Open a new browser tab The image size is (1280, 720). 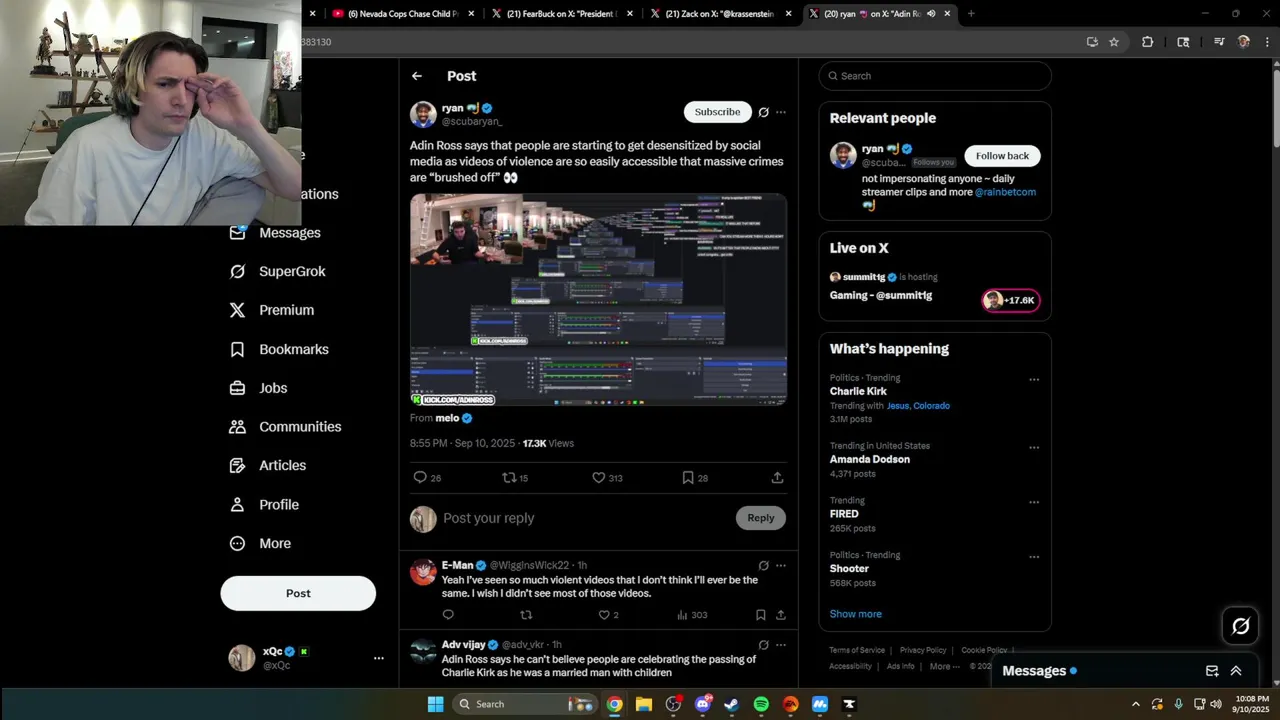[x=971, y=14]
